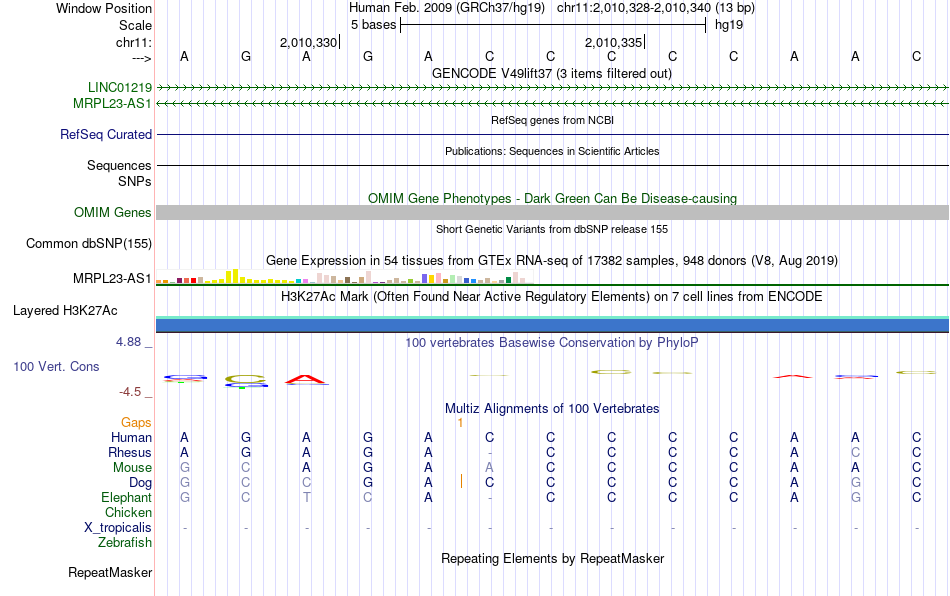Screen dimensions: 950x596
Task: Click the GTEx Gene Expression track title
Action: 552,260
